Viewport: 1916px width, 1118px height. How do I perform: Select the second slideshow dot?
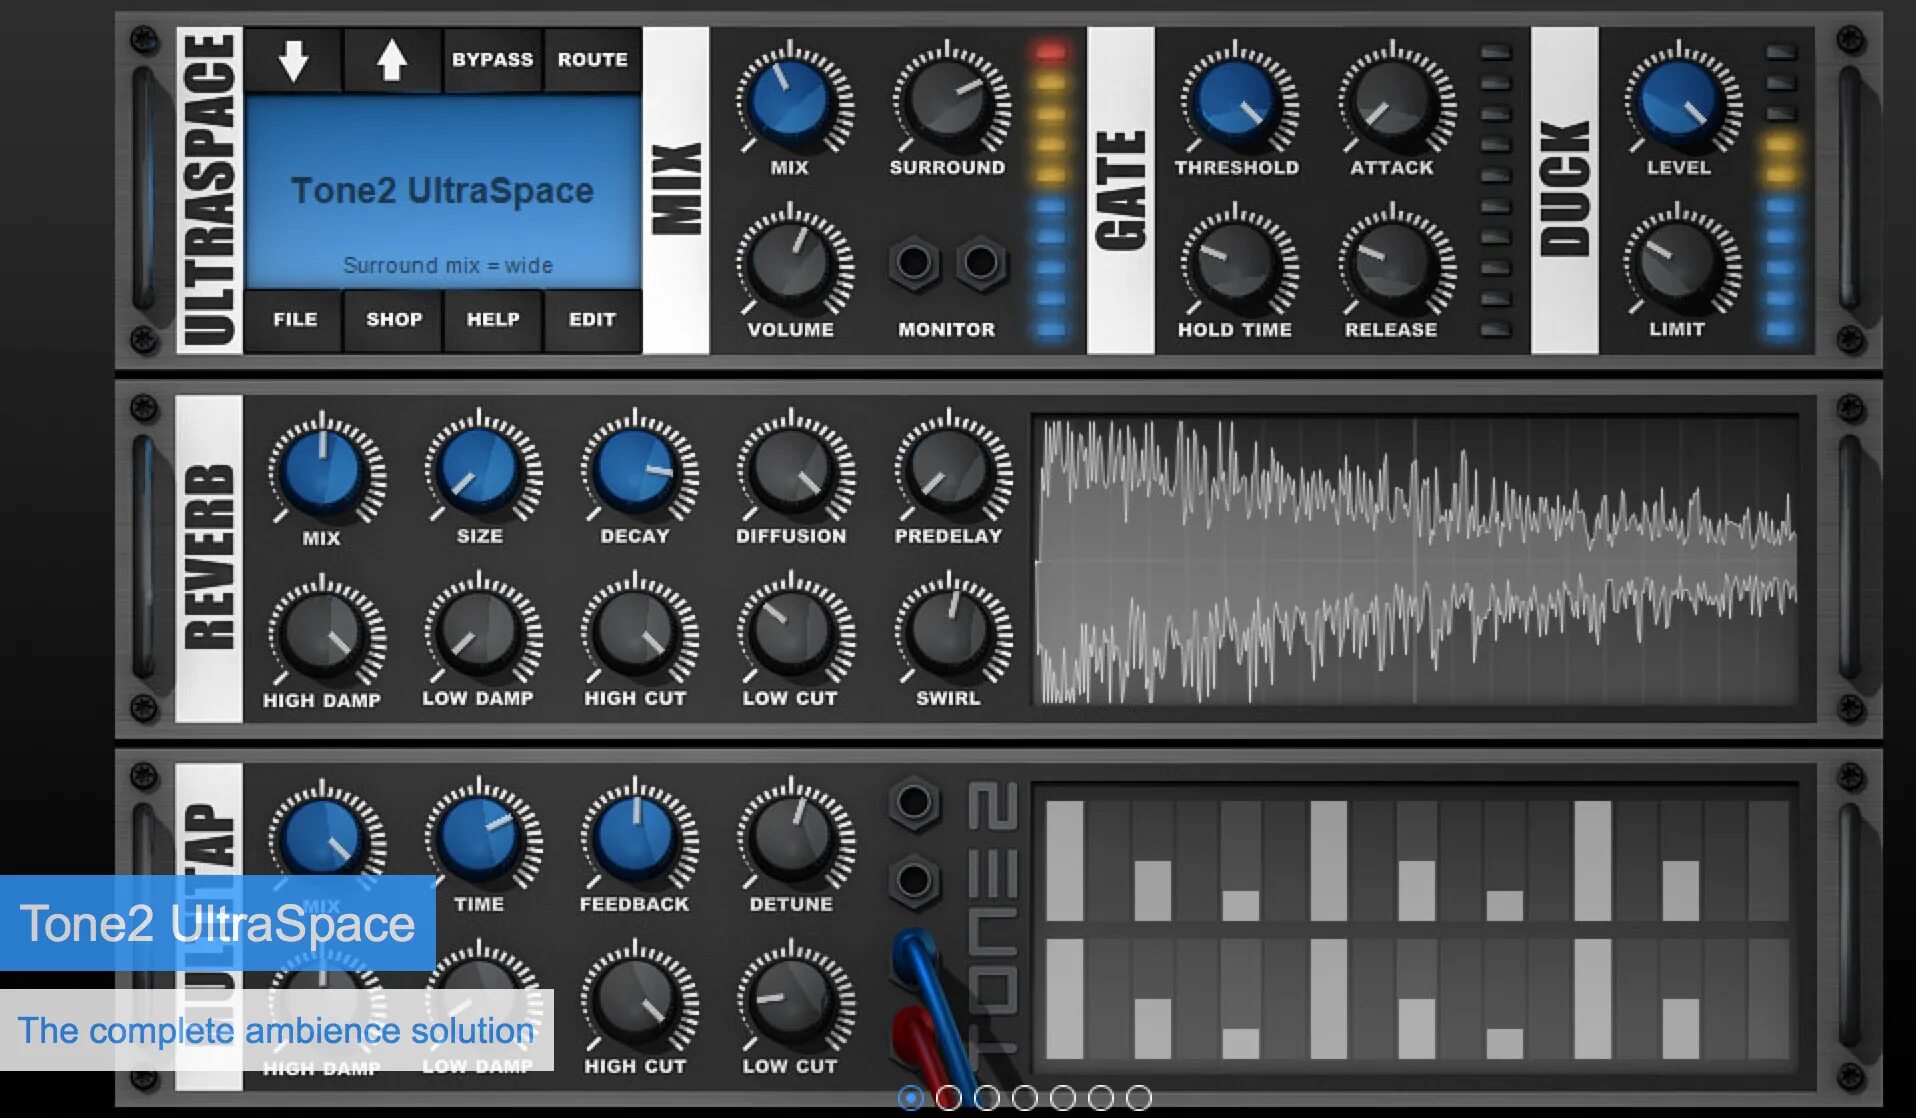click(x=948, y=1098)
